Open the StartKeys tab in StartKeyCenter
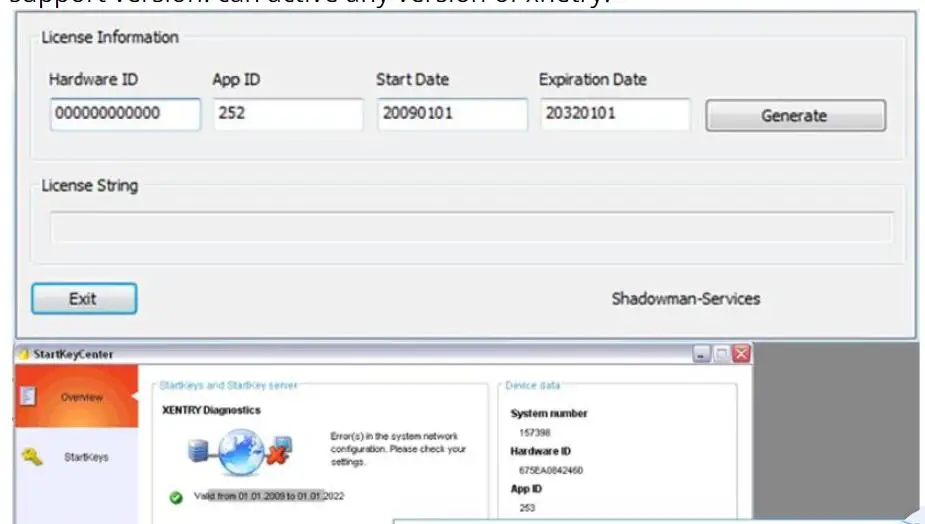The image size is (925, 524). pyautogui.click(x=77, y=457)
